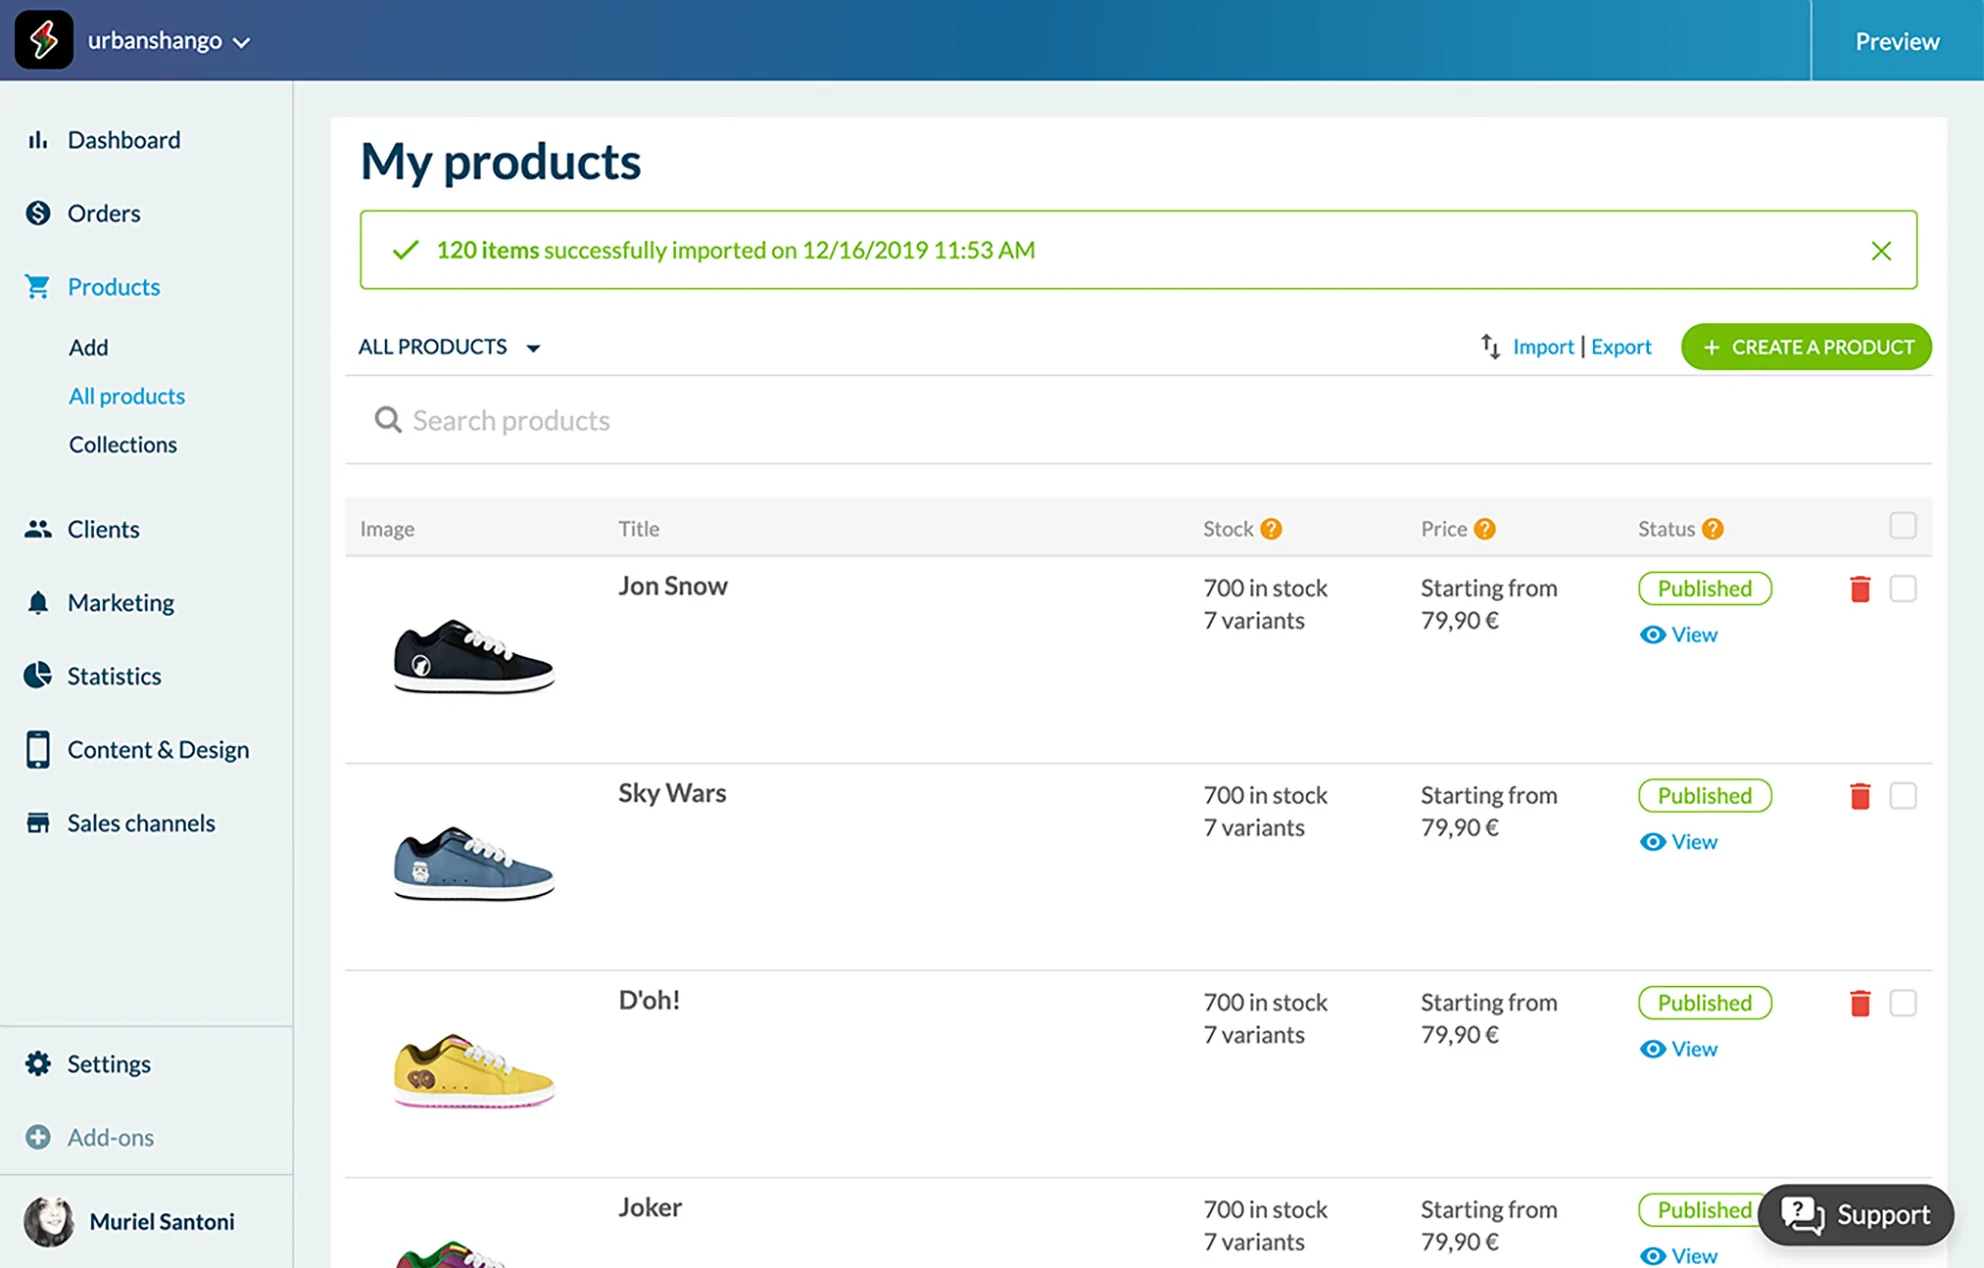Open the Collections submenu item
The height and width of the screenshot is (1268, 1984).
click(x=123, y=444)
